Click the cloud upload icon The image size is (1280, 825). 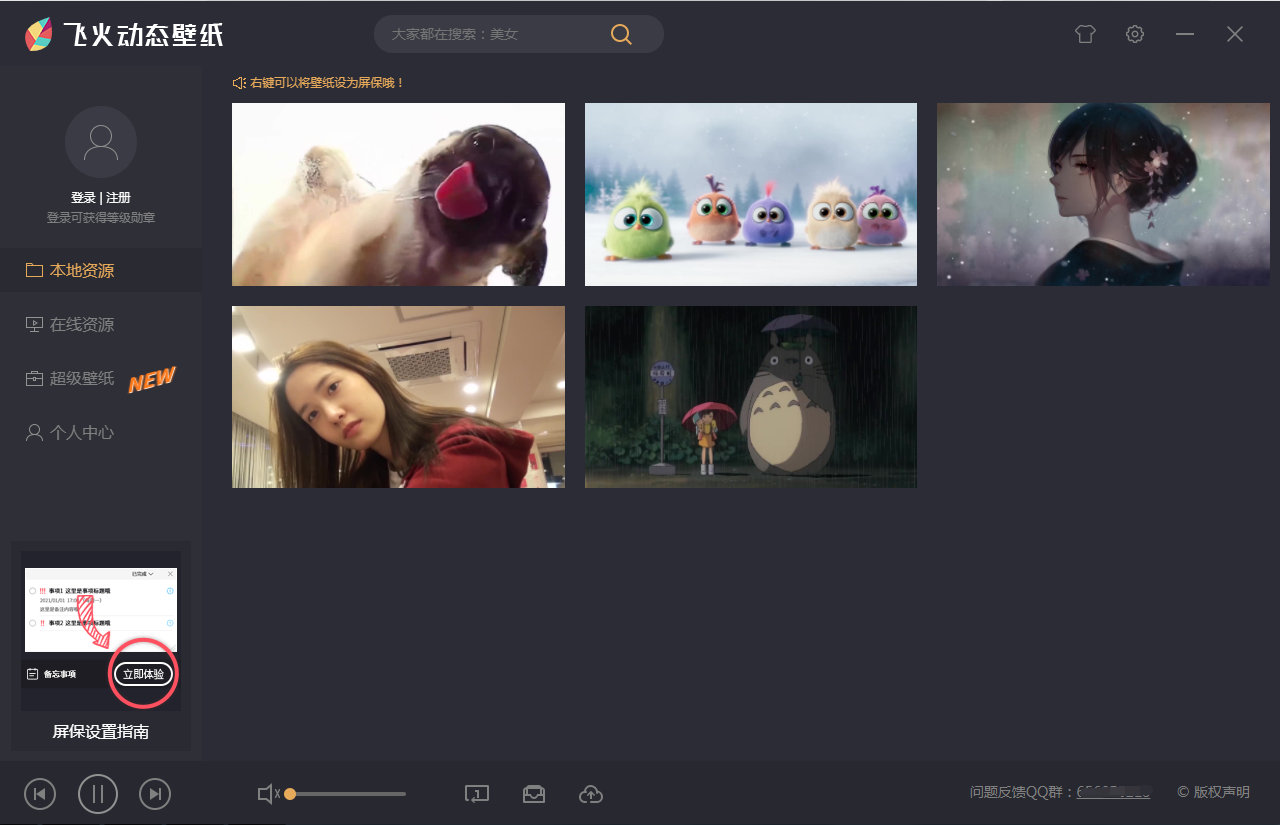tap(591, 794)
